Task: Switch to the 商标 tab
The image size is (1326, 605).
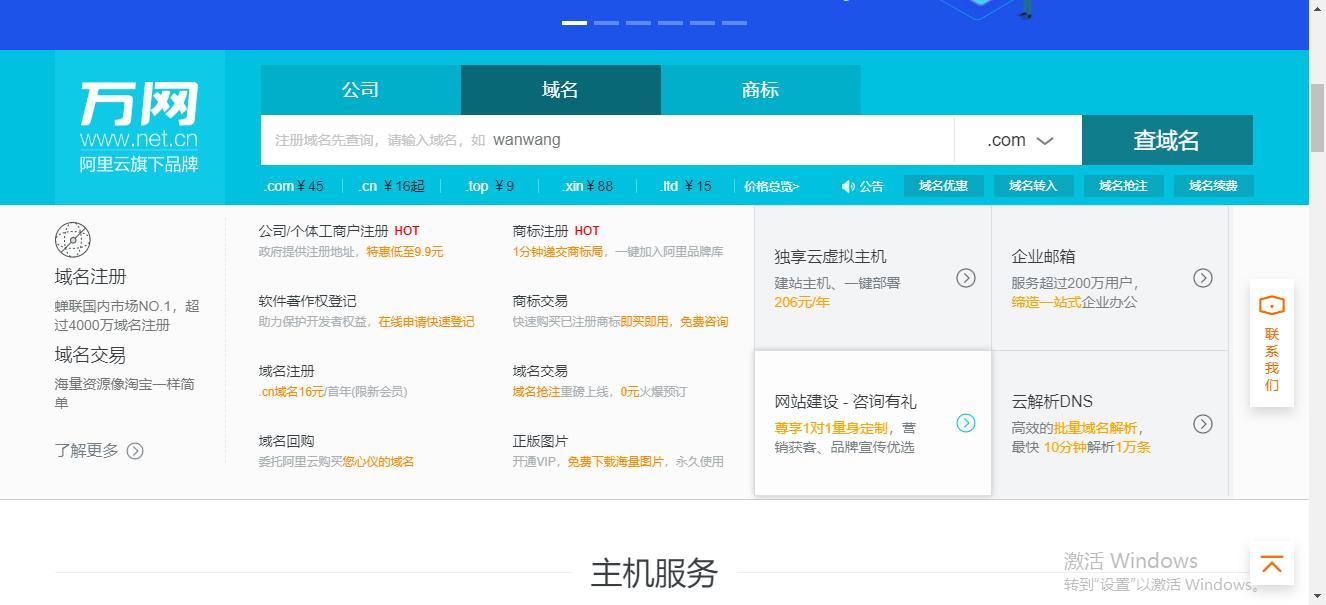Action: [x=760, y=90]
